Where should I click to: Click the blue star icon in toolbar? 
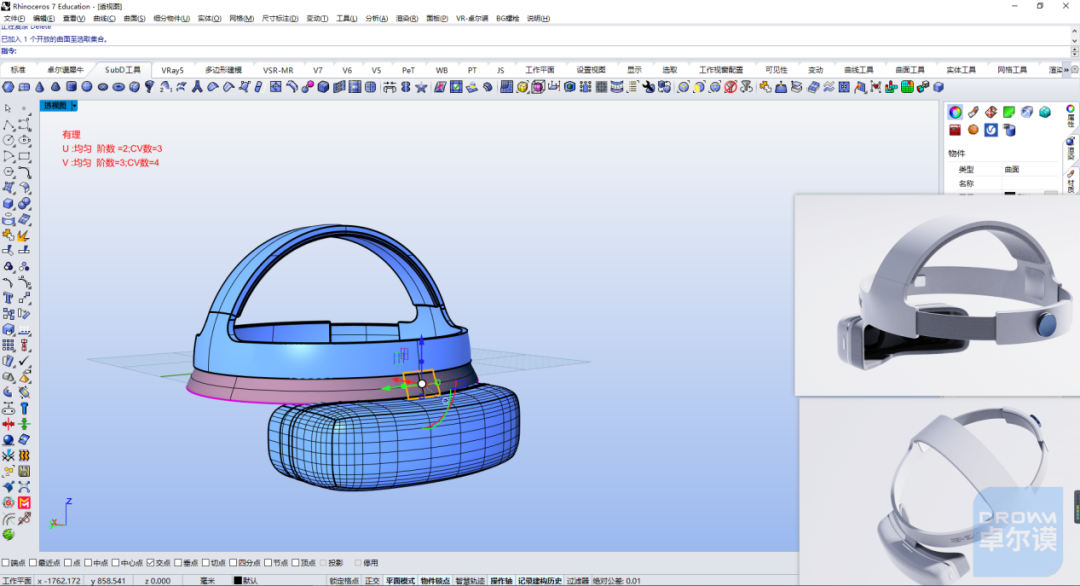pos(421,87)
